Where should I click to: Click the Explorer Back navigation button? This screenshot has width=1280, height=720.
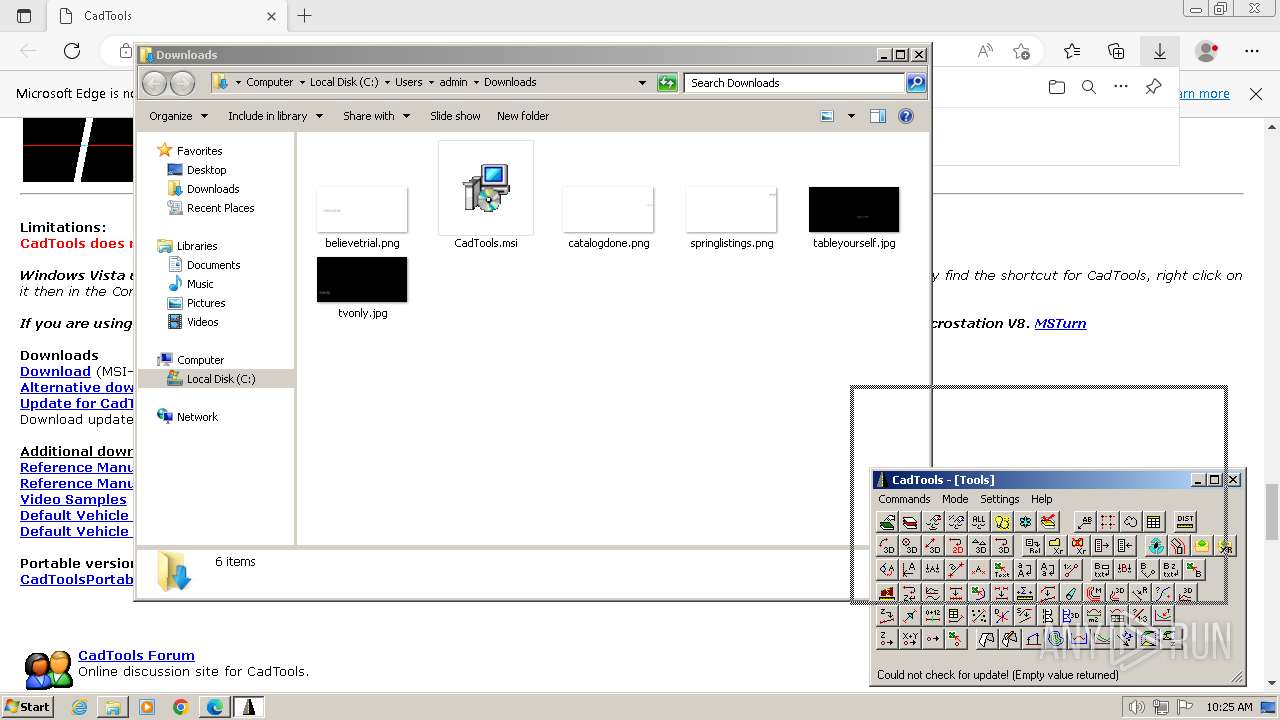tap(155, 83)
